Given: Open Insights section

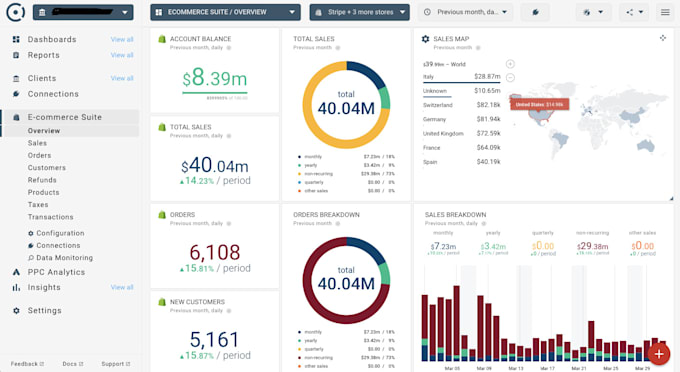Looking at the screenshot, I should click(44, 287).
